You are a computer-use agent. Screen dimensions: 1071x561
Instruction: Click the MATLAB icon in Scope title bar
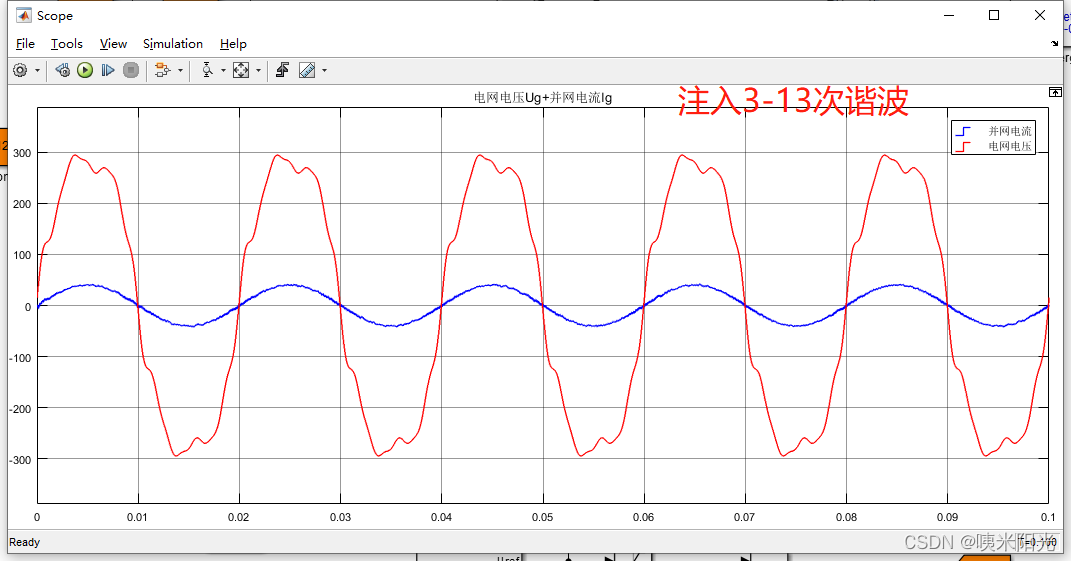pyautogui.click(x=24, y=15)
